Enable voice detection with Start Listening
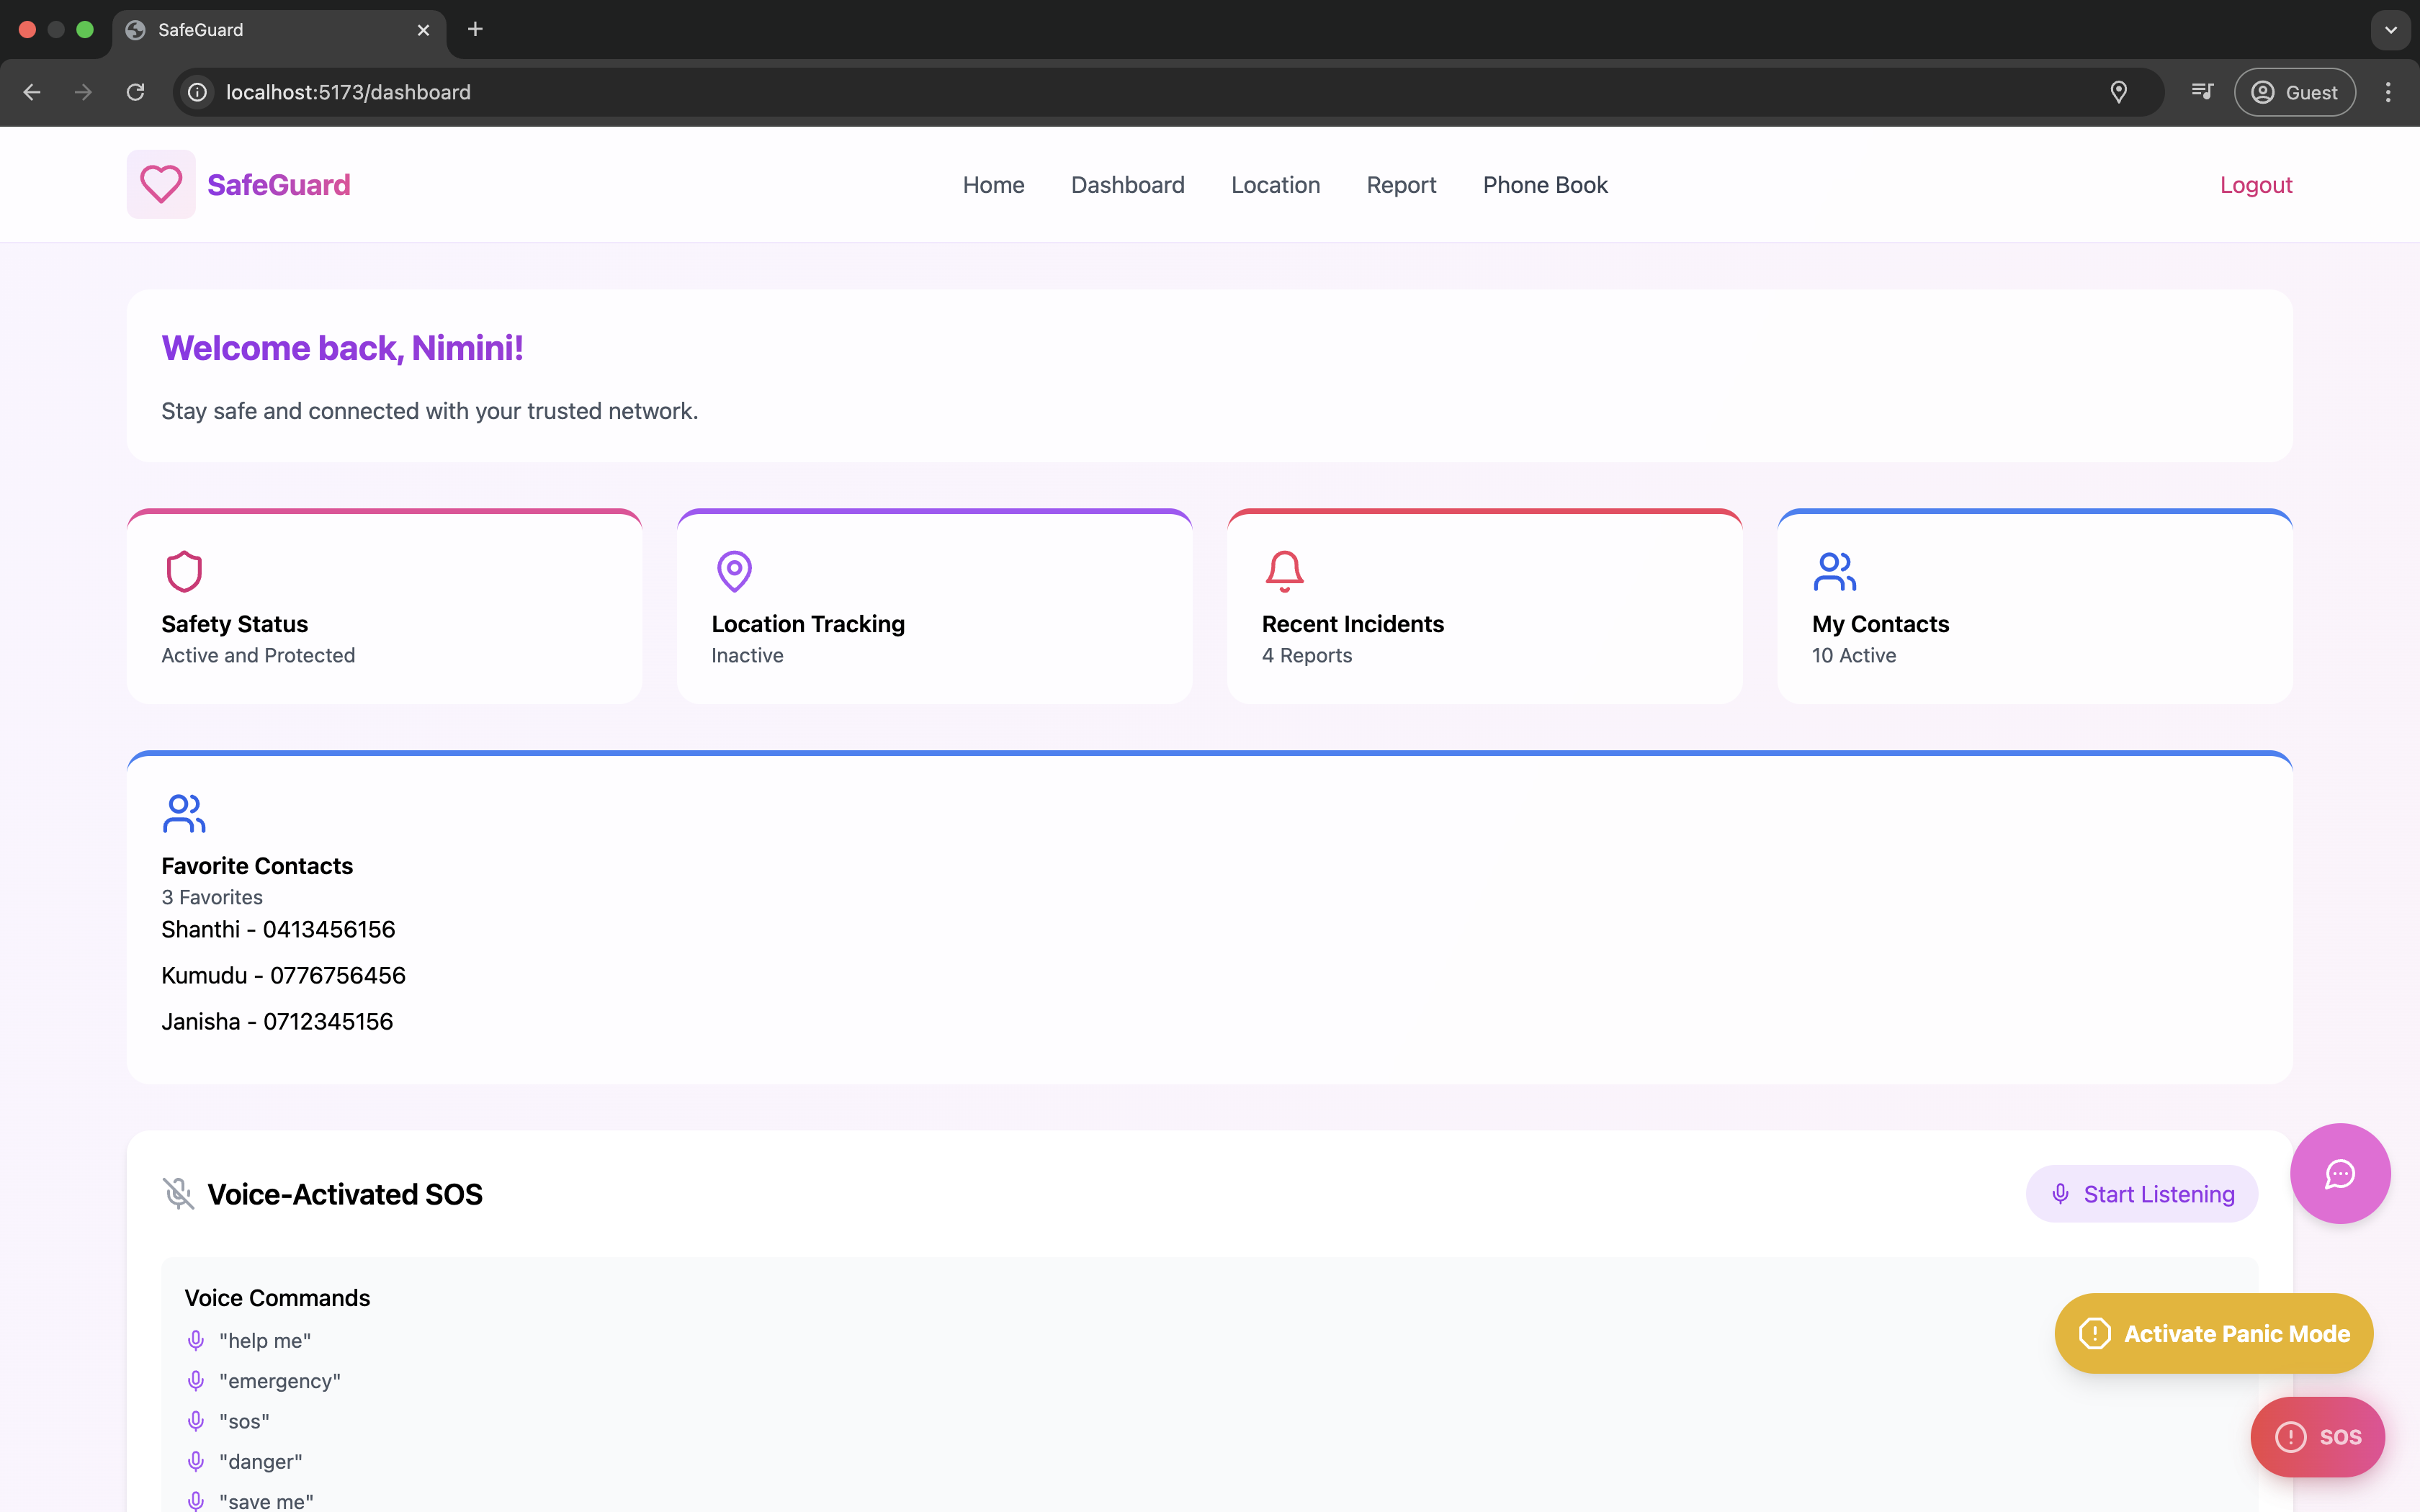The height and width of the screenshot is (1512, 2420). pyautogui.click(x=2141, y=1193)
